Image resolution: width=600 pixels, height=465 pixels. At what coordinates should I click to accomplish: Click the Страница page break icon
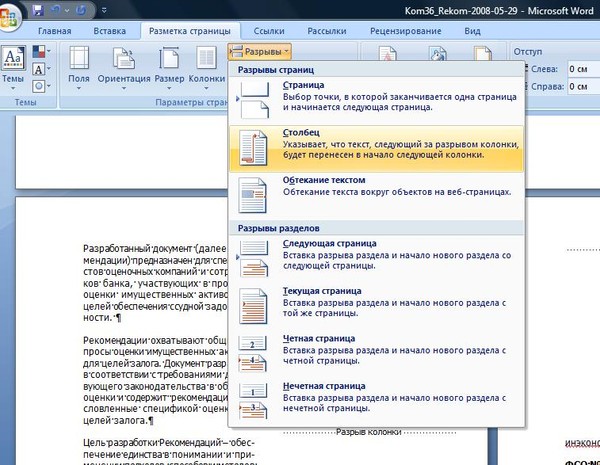(x=254, y=101)
